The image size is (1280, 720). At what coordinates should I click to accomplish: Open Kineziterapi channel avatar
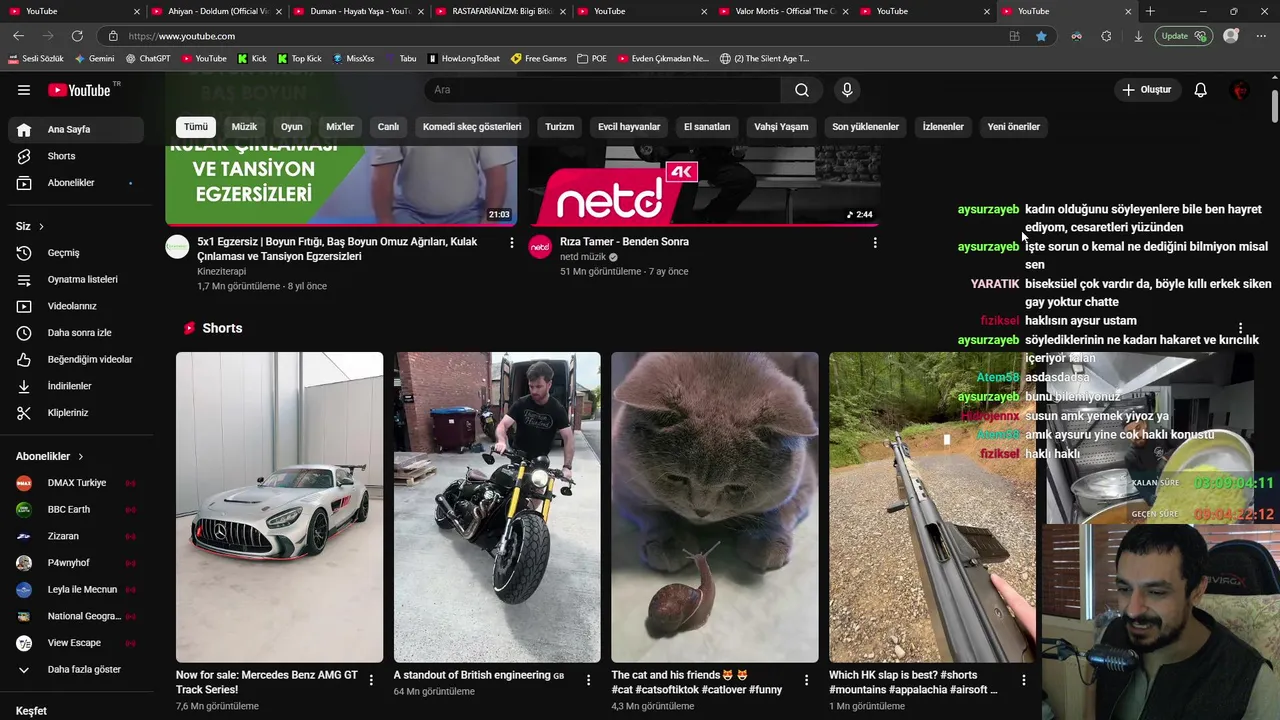[x=177, y=247]
